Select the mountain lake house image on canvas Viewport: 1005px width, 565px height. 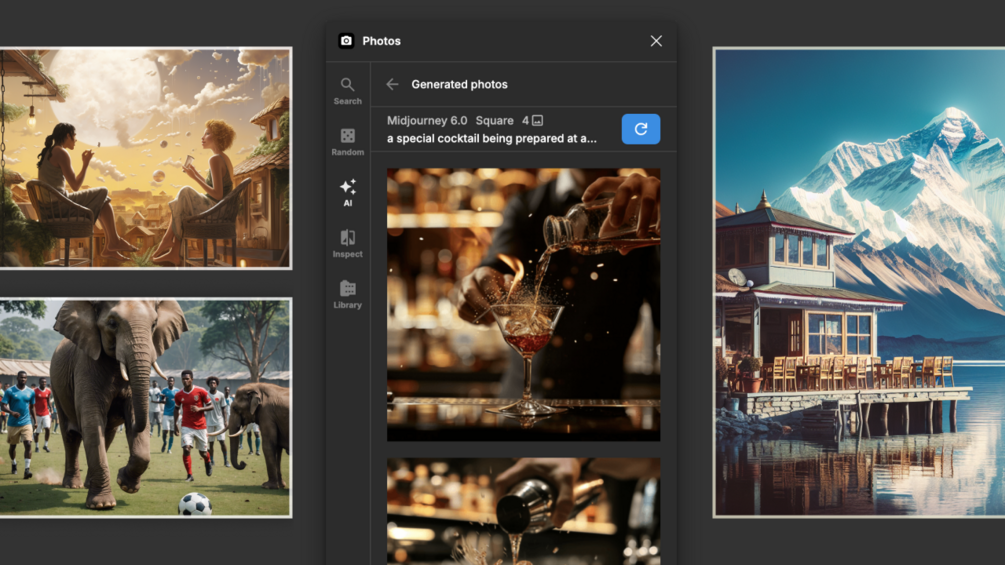click(859, 282)
